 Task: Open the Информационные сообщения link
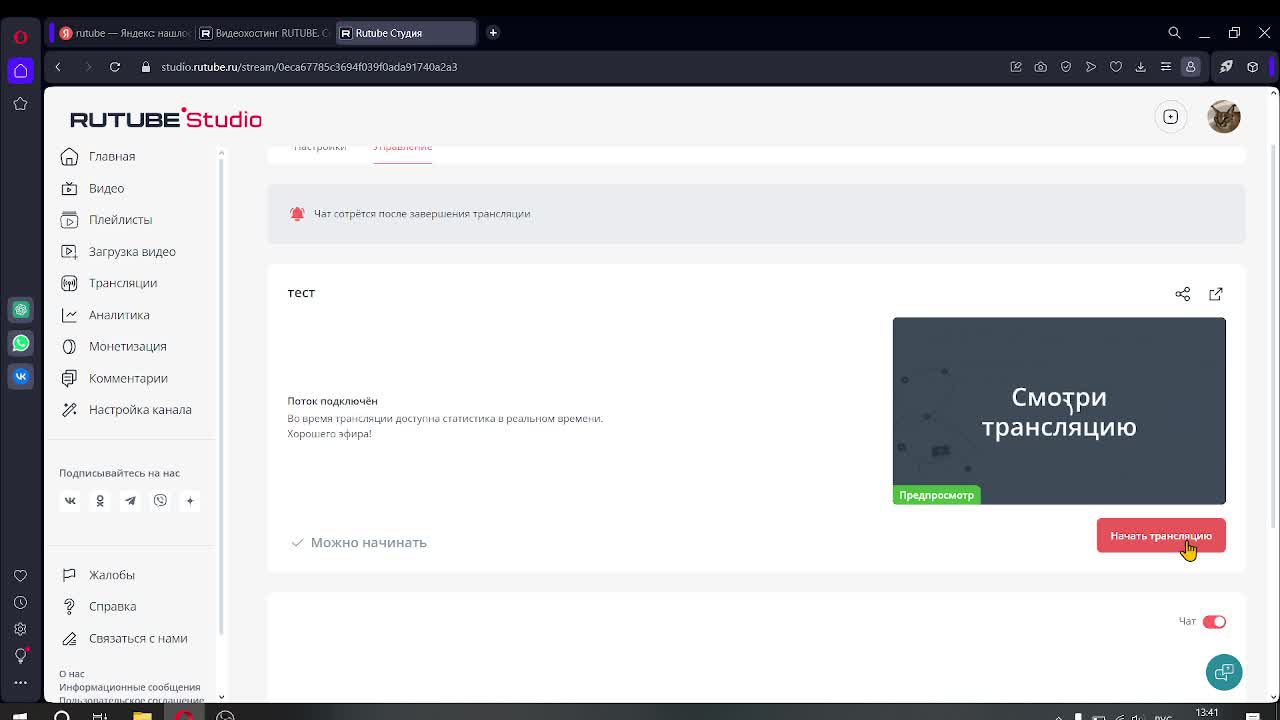pyautogui.click(x=130, y=687)
